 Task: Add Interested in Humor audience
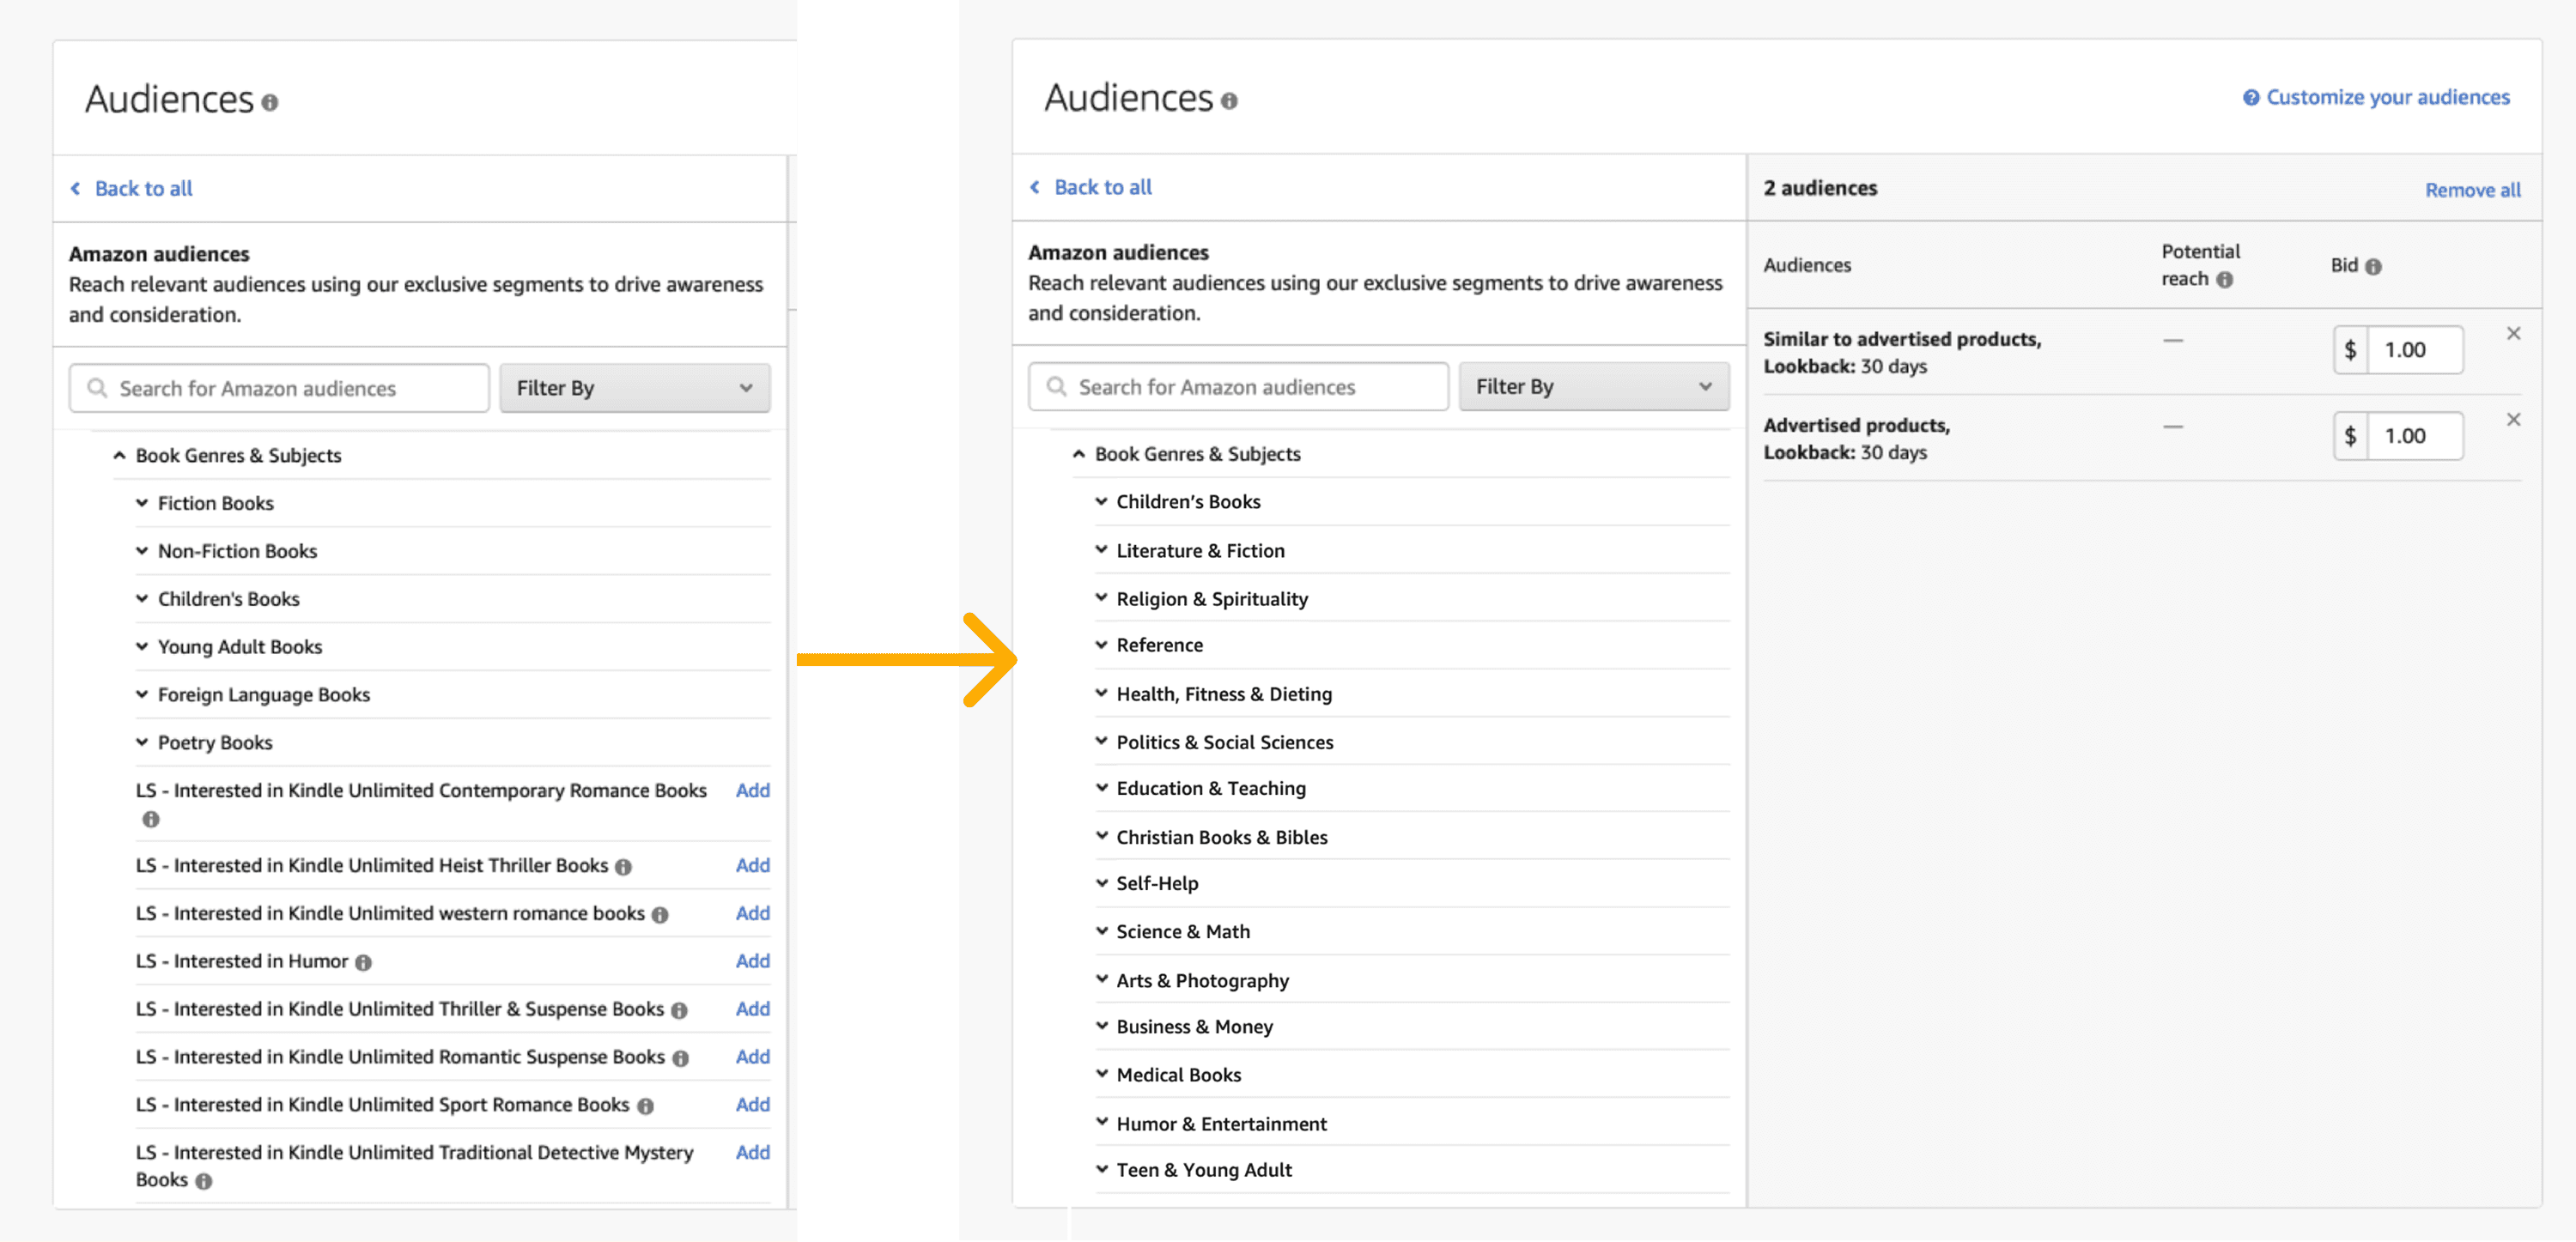752,961
